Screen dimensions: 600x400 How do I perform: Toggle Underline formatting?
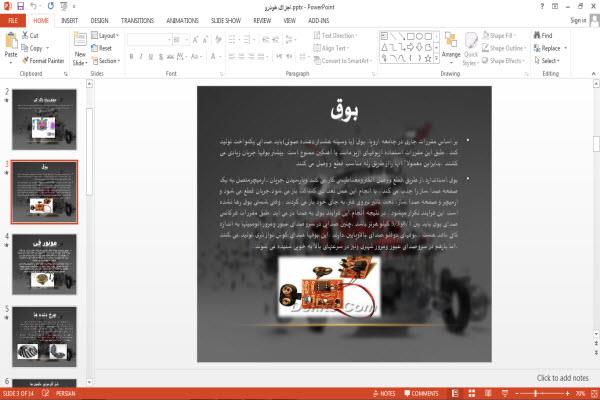[151, 57]
